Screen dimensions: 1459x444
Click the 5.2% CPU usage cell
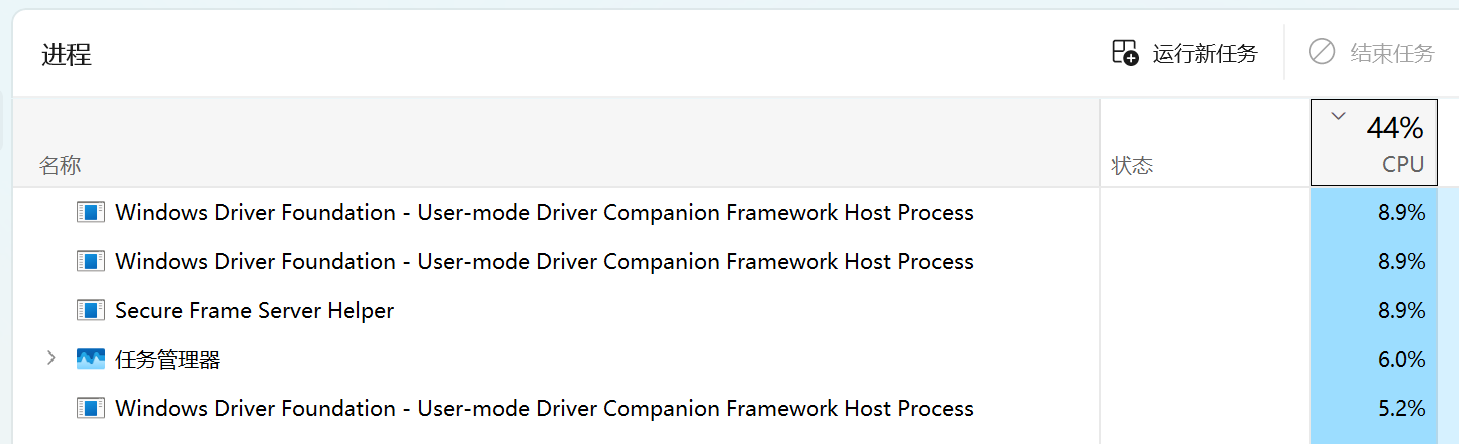tap(1374, 408)
